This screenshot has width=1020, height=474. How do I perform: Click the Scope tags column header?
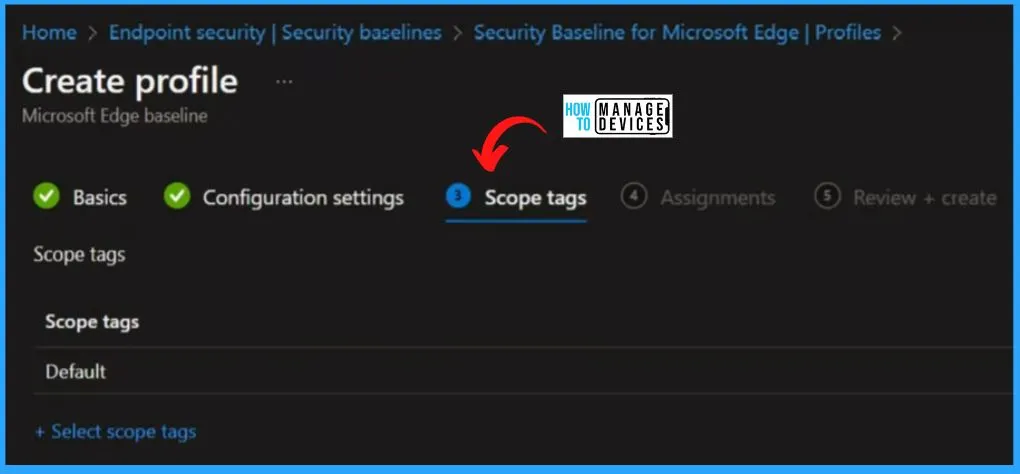(92, 322)
